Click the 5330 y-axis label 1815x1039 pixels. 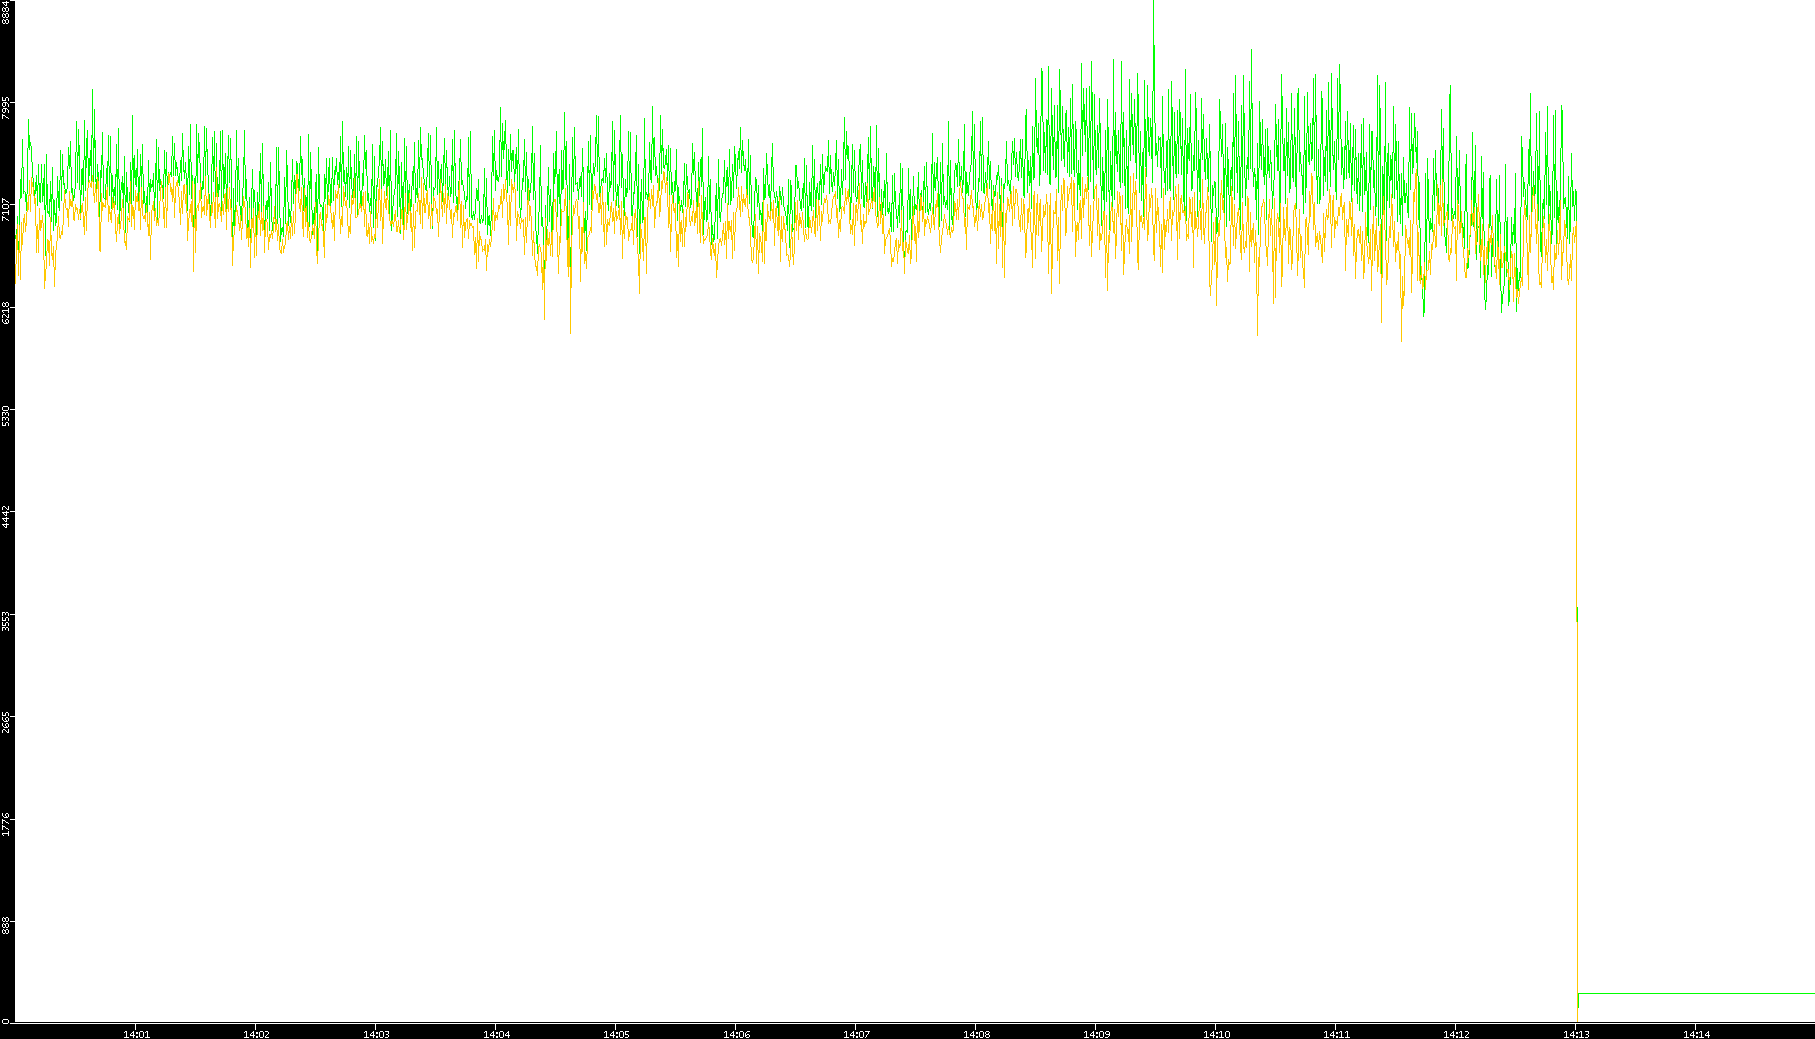[x=6, y=415]
